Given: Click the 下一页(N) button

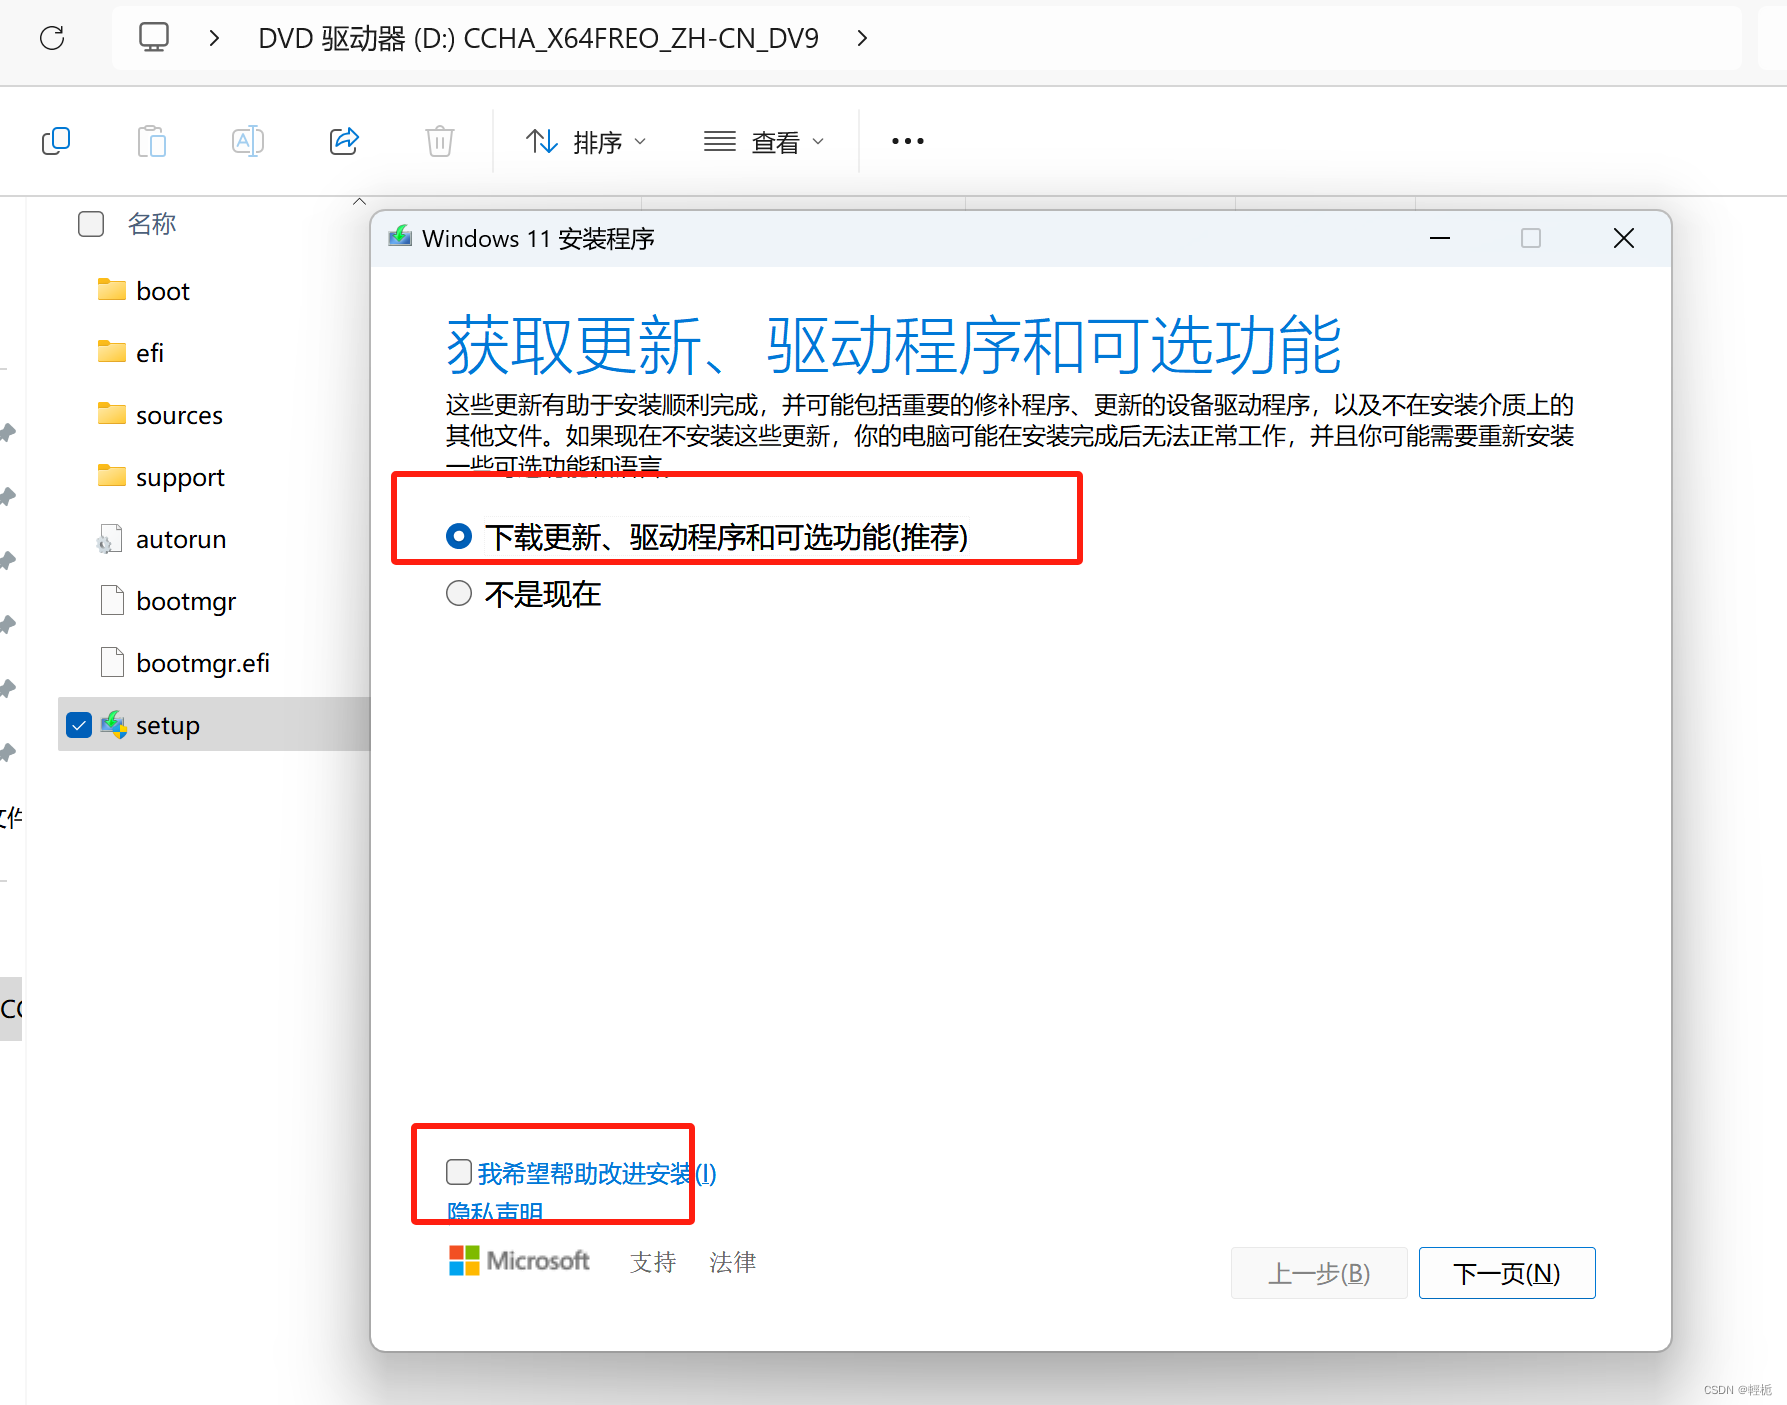Looking at the screenshot, I should click(x=1506, y=1272).
